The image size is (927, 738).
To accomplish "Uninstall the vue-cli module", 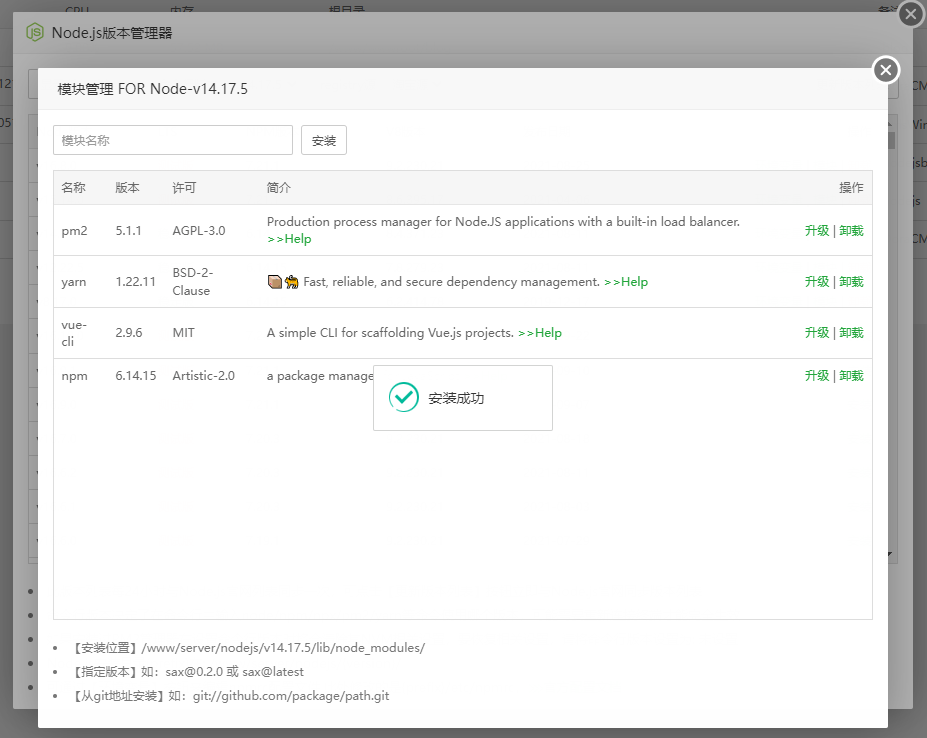I will (851, 332).
